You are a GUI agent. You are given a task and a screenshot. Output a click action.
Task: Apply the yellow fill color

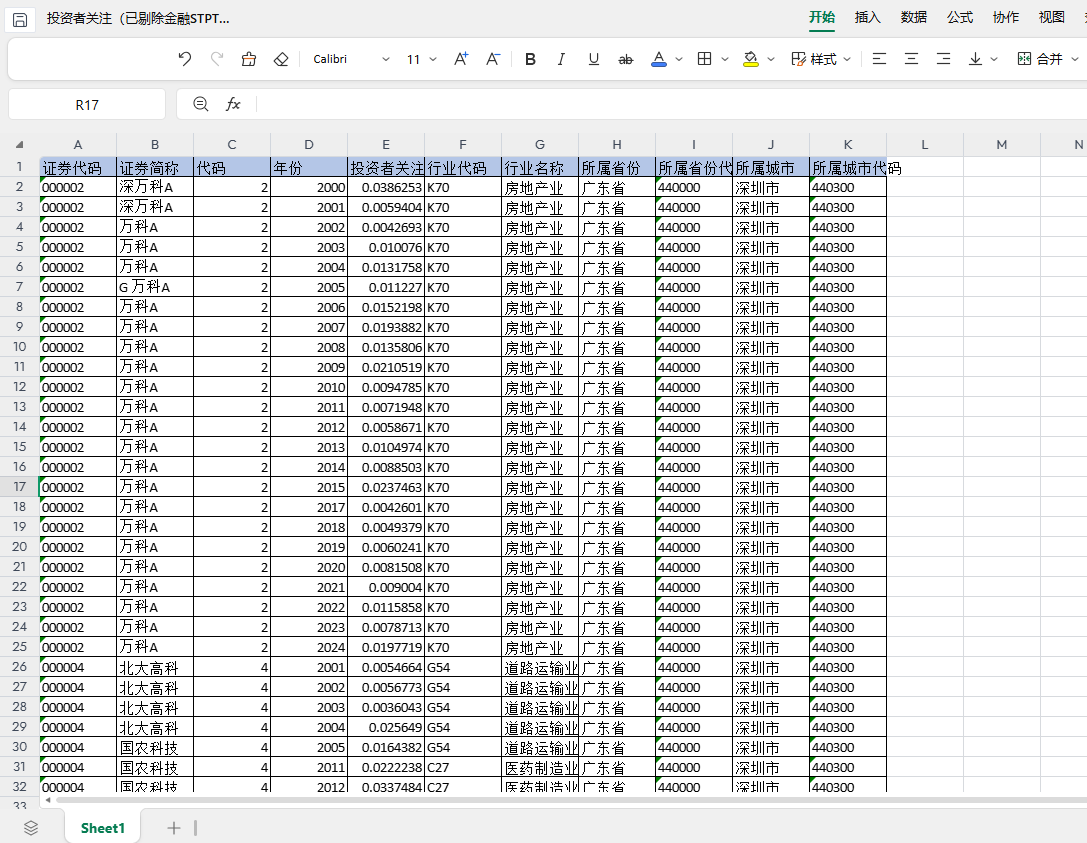pyautogui.click(x=751, y=60)
